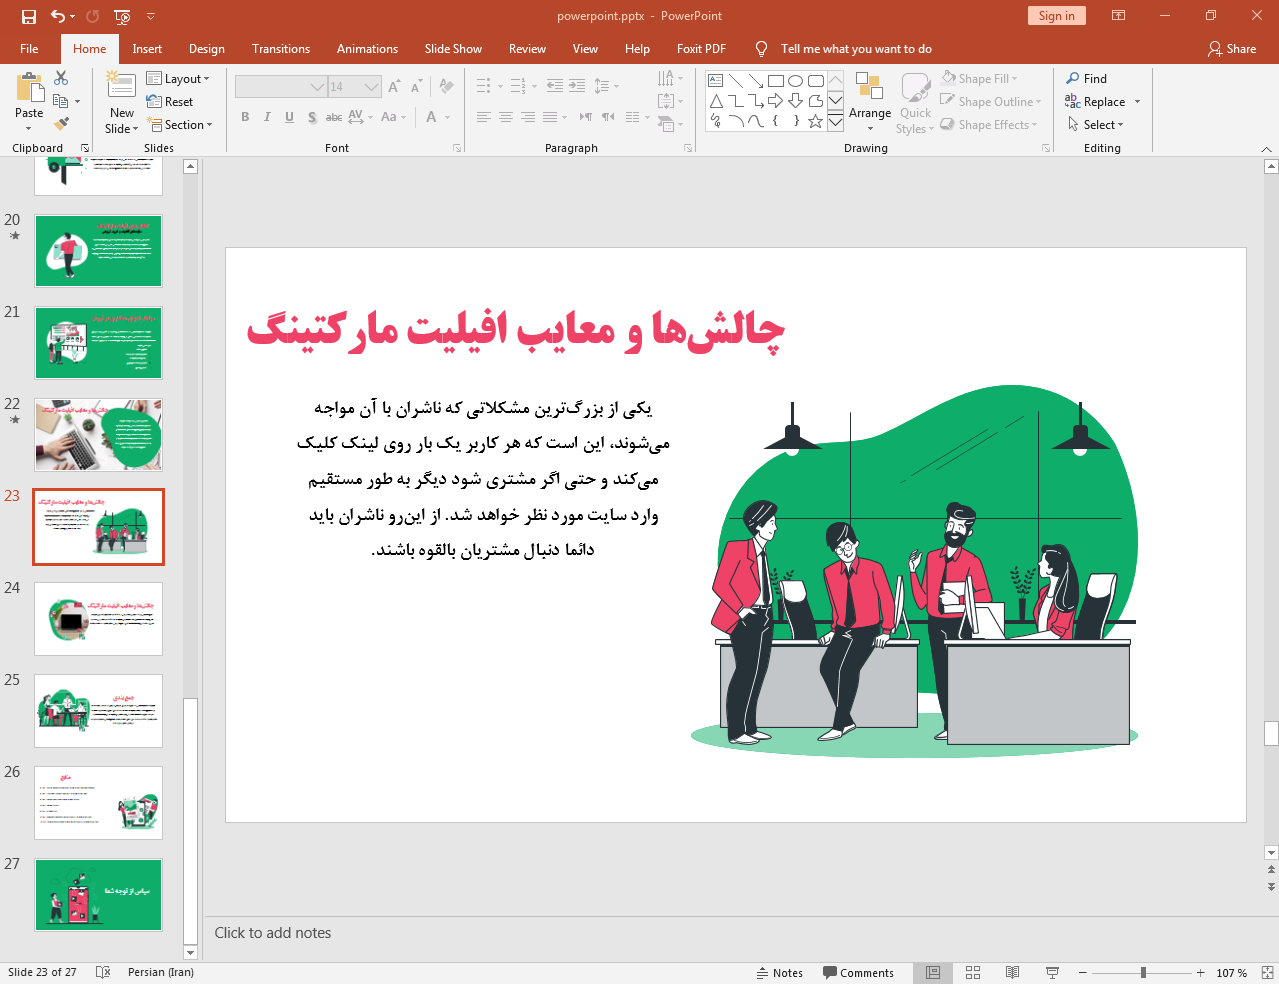Toggle Strikethrough formatting
Screen dimensions: 1279x984
pyautogui.click(x=334, y=117)
